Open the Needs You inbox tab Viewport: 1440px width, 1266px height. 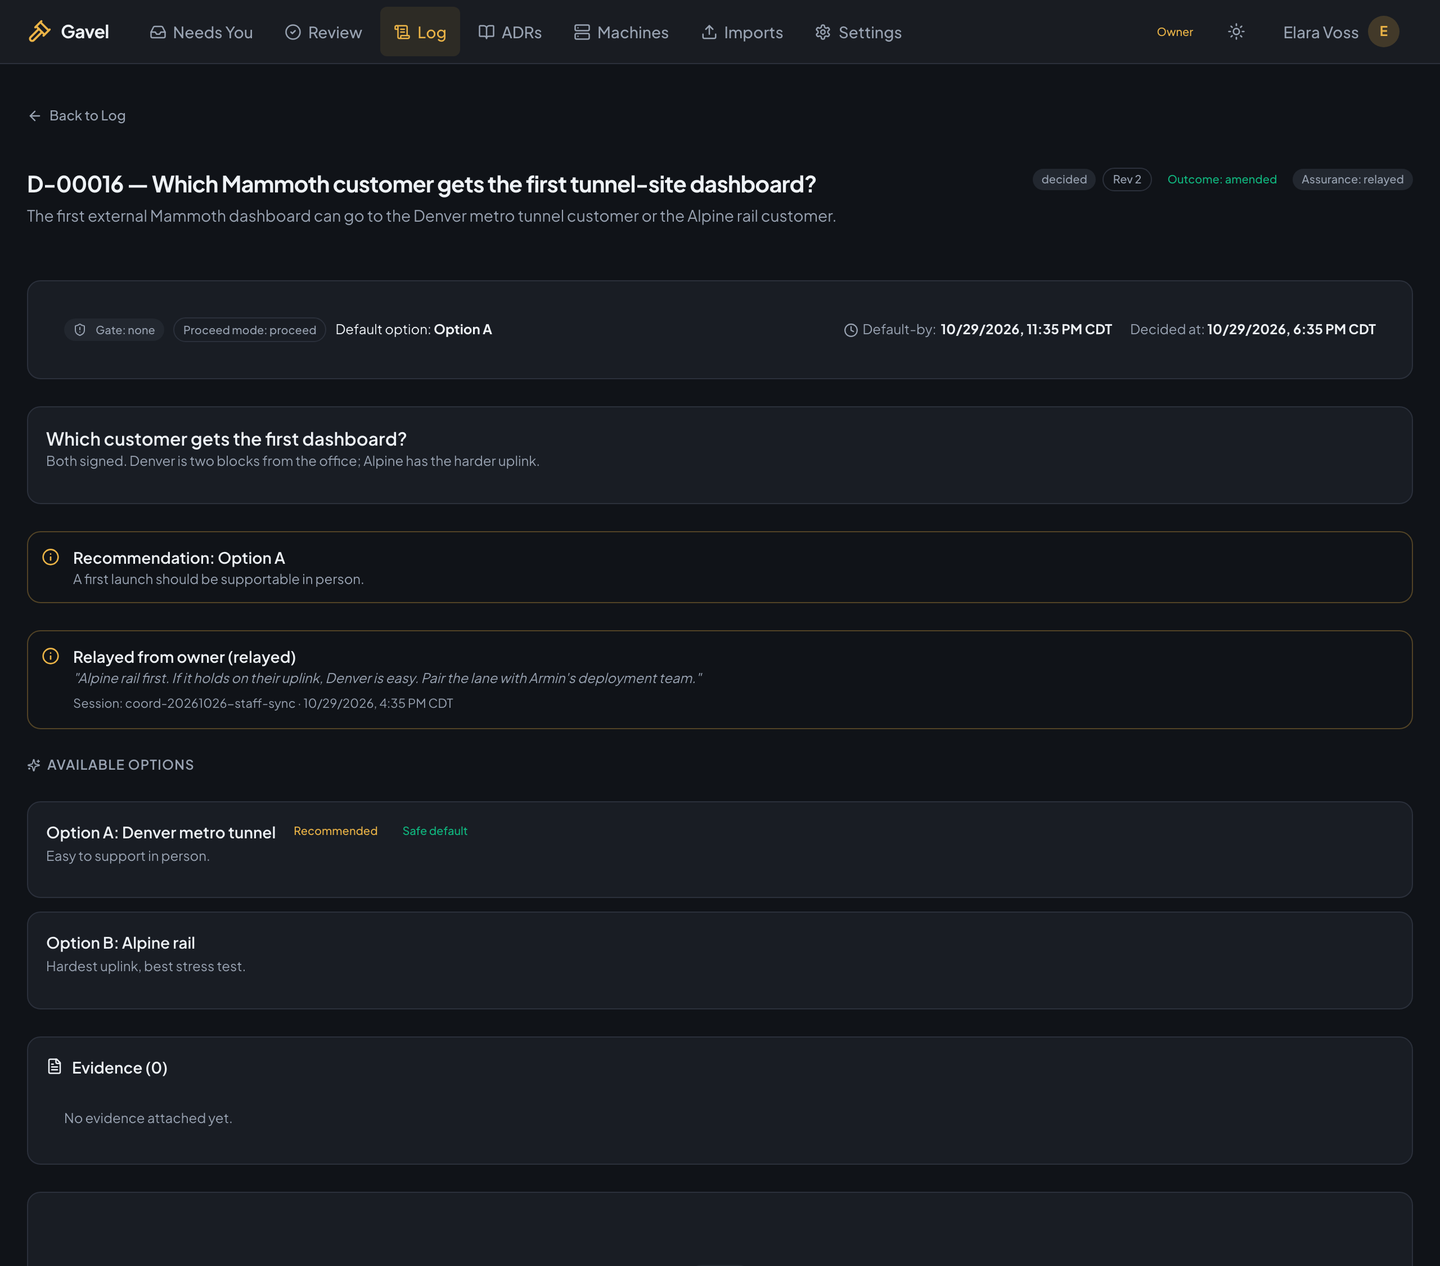tap(201, 32)
